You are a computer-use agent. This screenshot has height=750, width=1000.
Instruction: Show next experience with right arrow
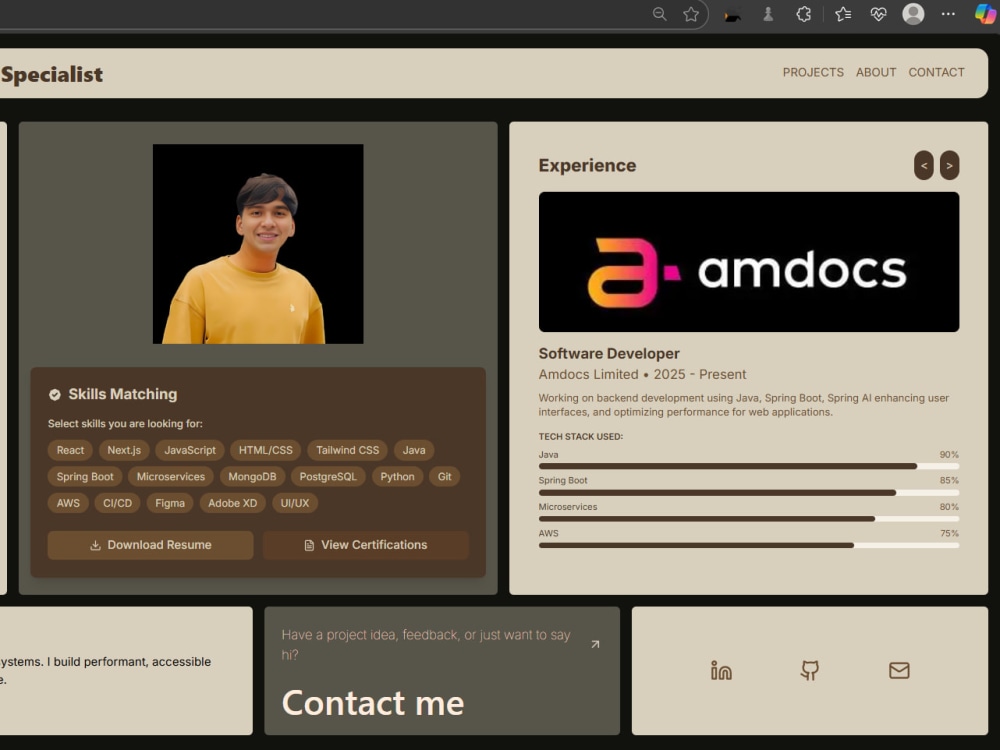(x=949, y=166)
